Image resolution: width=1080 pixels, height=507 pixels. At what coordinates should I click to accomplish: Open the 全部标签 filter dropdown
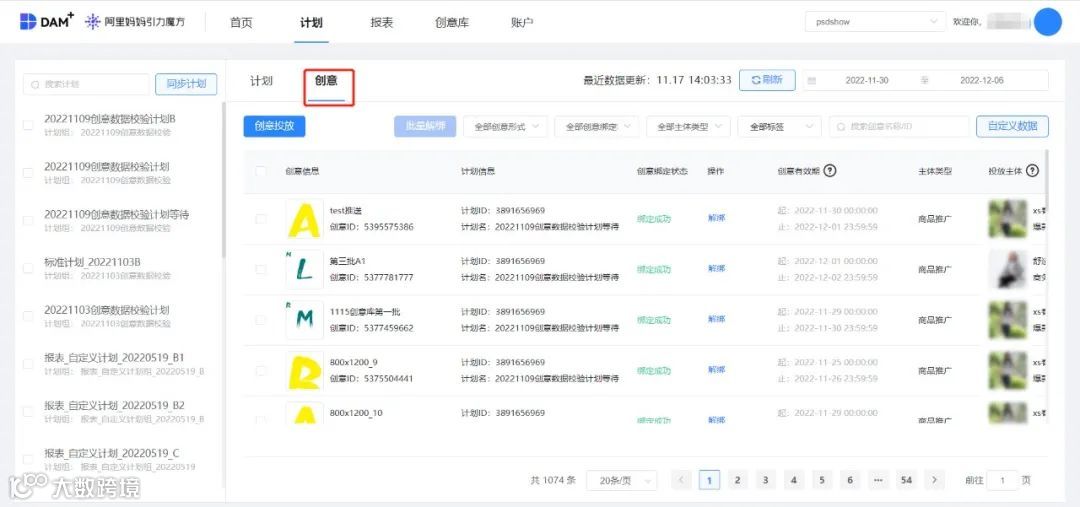779,127
